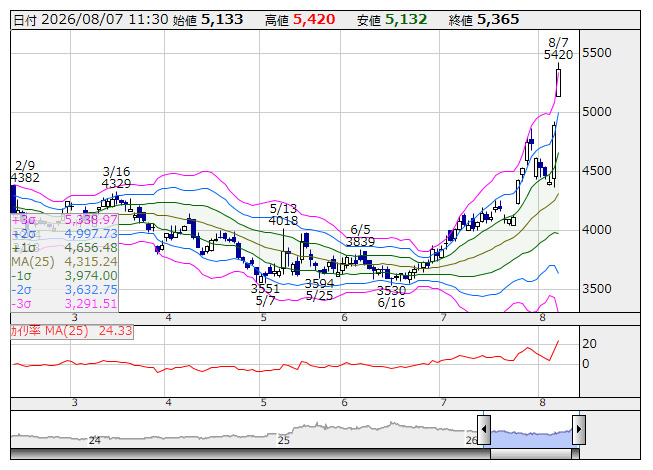Click the MA(25) 4,315.24 legend row
The height and width of the screenshot is (470, 653).
click(65, 262)
